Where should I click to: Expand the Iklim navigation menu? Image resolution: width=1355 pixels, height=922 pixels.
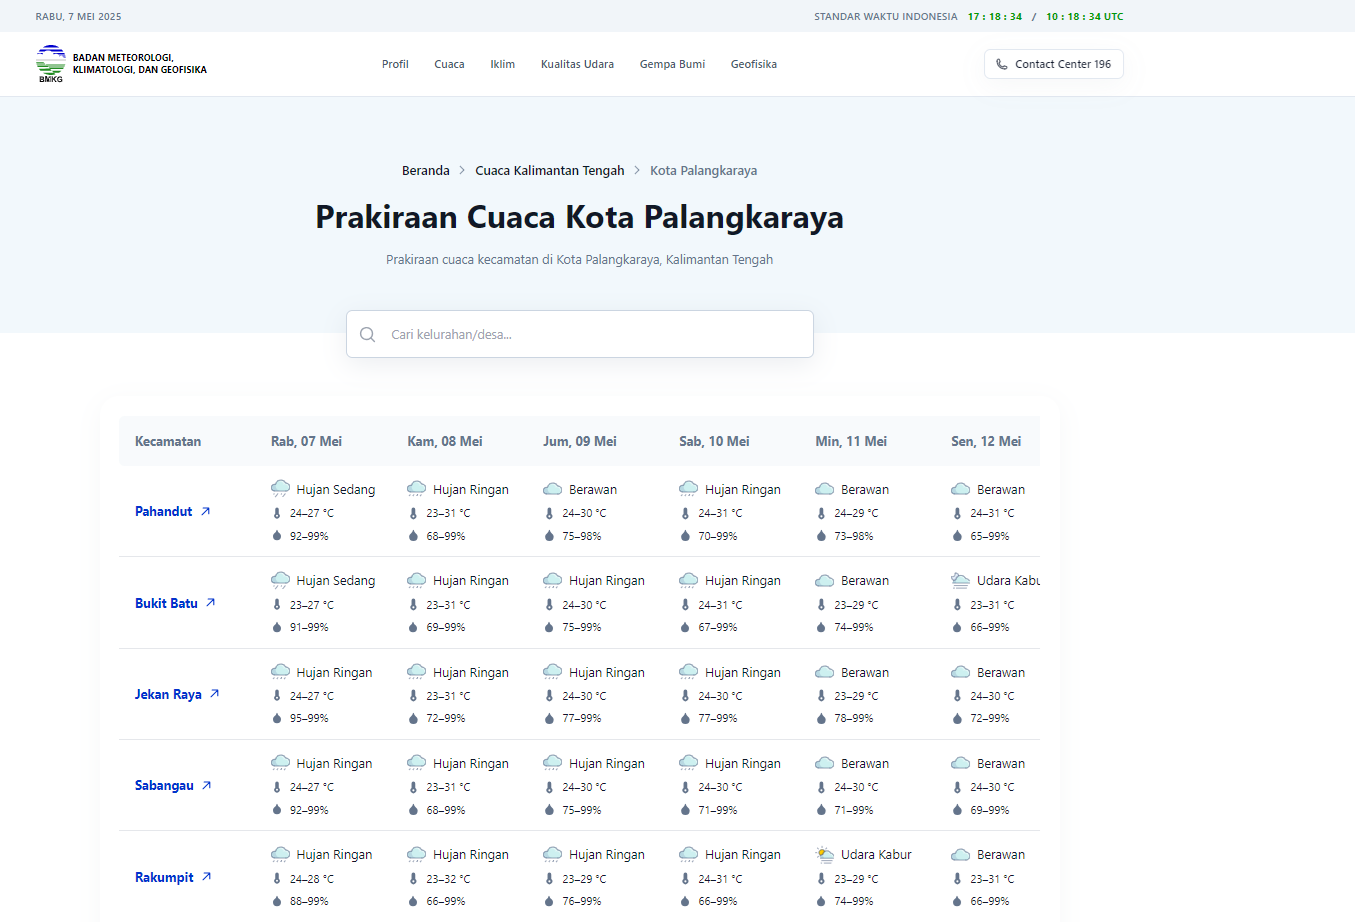tap(502, 64)
